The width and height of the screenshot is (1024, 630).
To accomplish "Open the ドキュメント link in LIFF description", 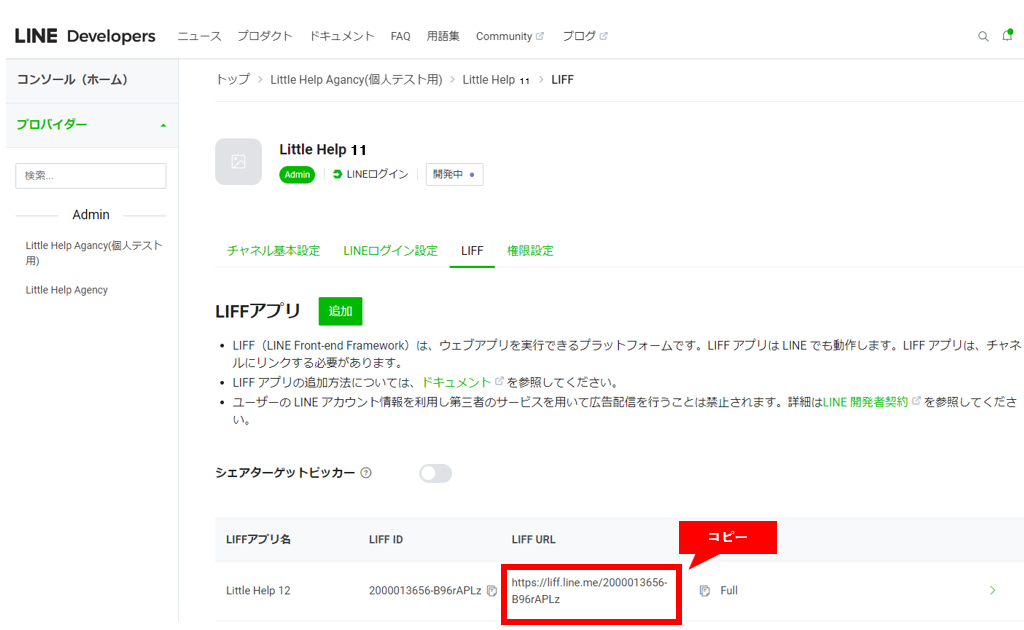I will 456,382.
